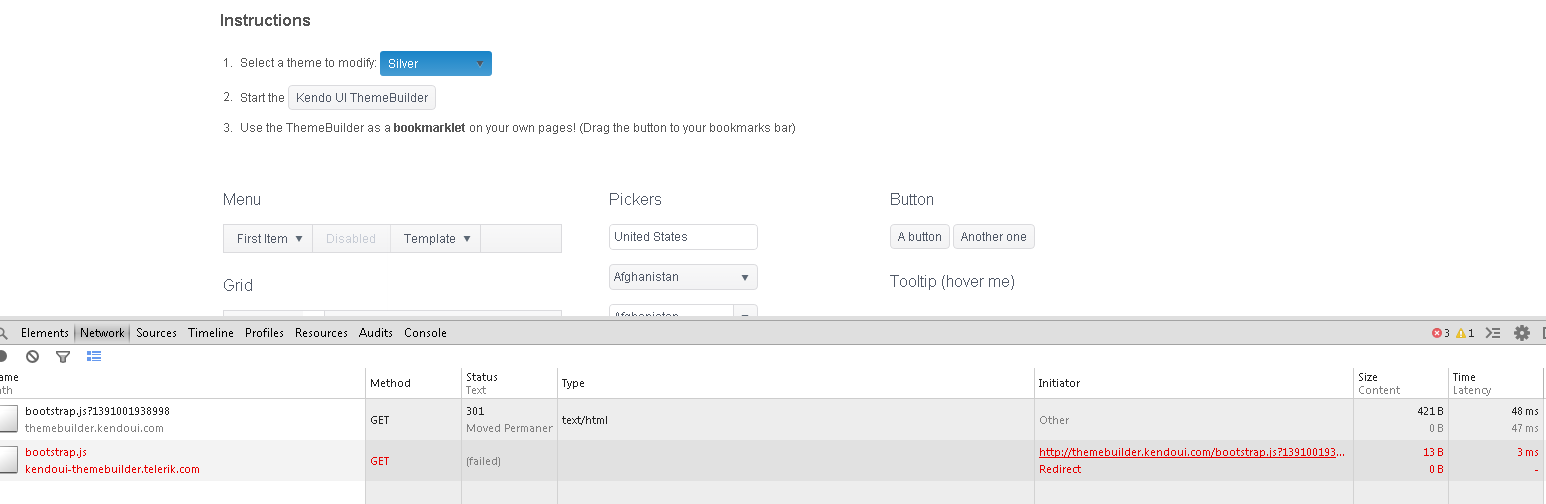Viewport: 1546px width, 504px height.
Task: Click the Kendo UI ThemeBuilder button
Action: (362, 98)
